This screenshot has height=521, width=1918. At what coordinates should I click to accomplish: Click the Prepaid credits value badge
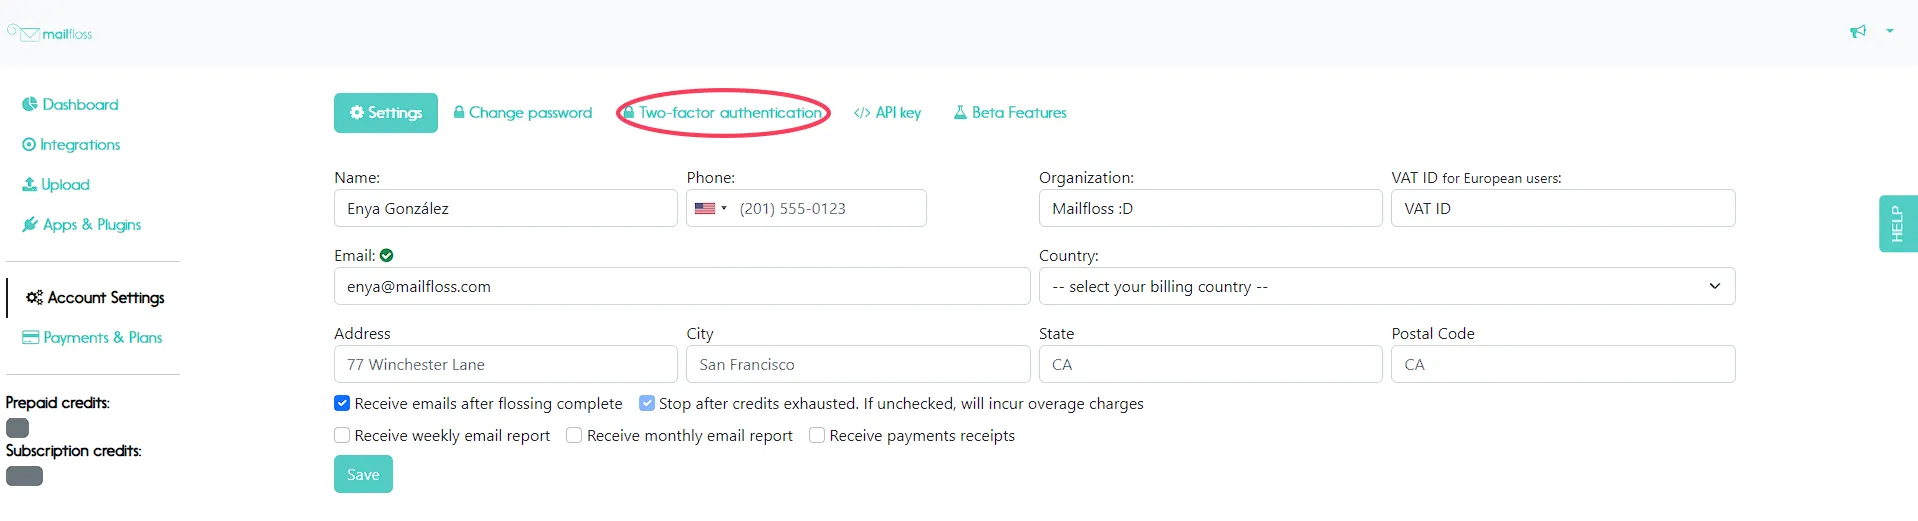18,428
